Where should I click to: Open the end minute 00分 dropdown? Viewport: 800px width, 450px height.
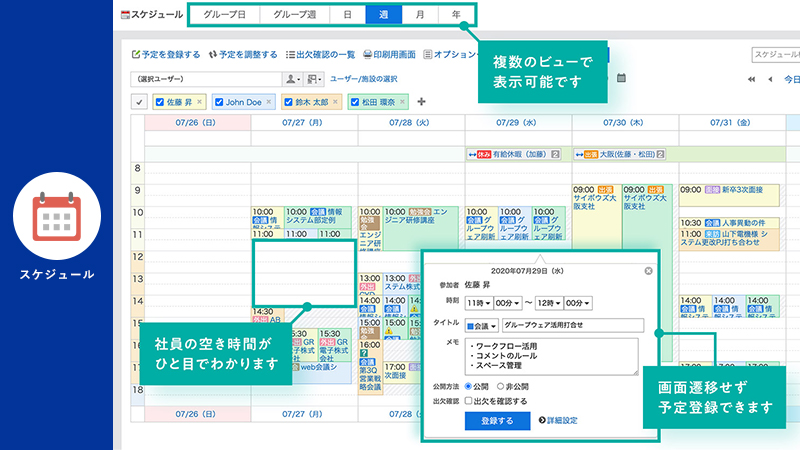click(579, 302)
